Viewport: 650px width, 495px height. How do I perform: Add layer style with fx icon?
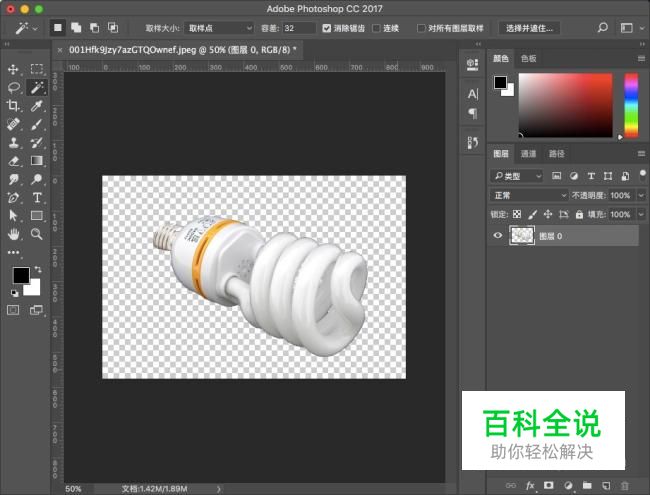click(529, 485)
